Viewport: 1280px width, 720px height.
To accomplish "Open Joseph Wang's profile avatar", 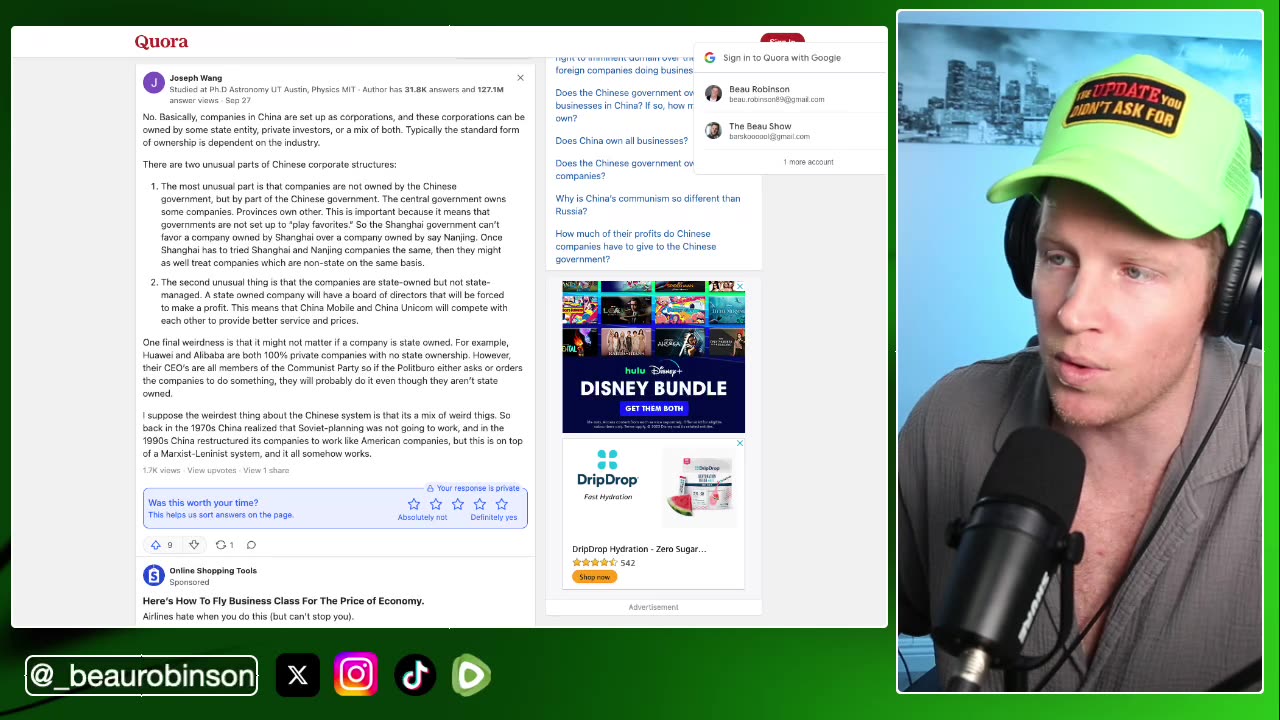I will (153, 82).
